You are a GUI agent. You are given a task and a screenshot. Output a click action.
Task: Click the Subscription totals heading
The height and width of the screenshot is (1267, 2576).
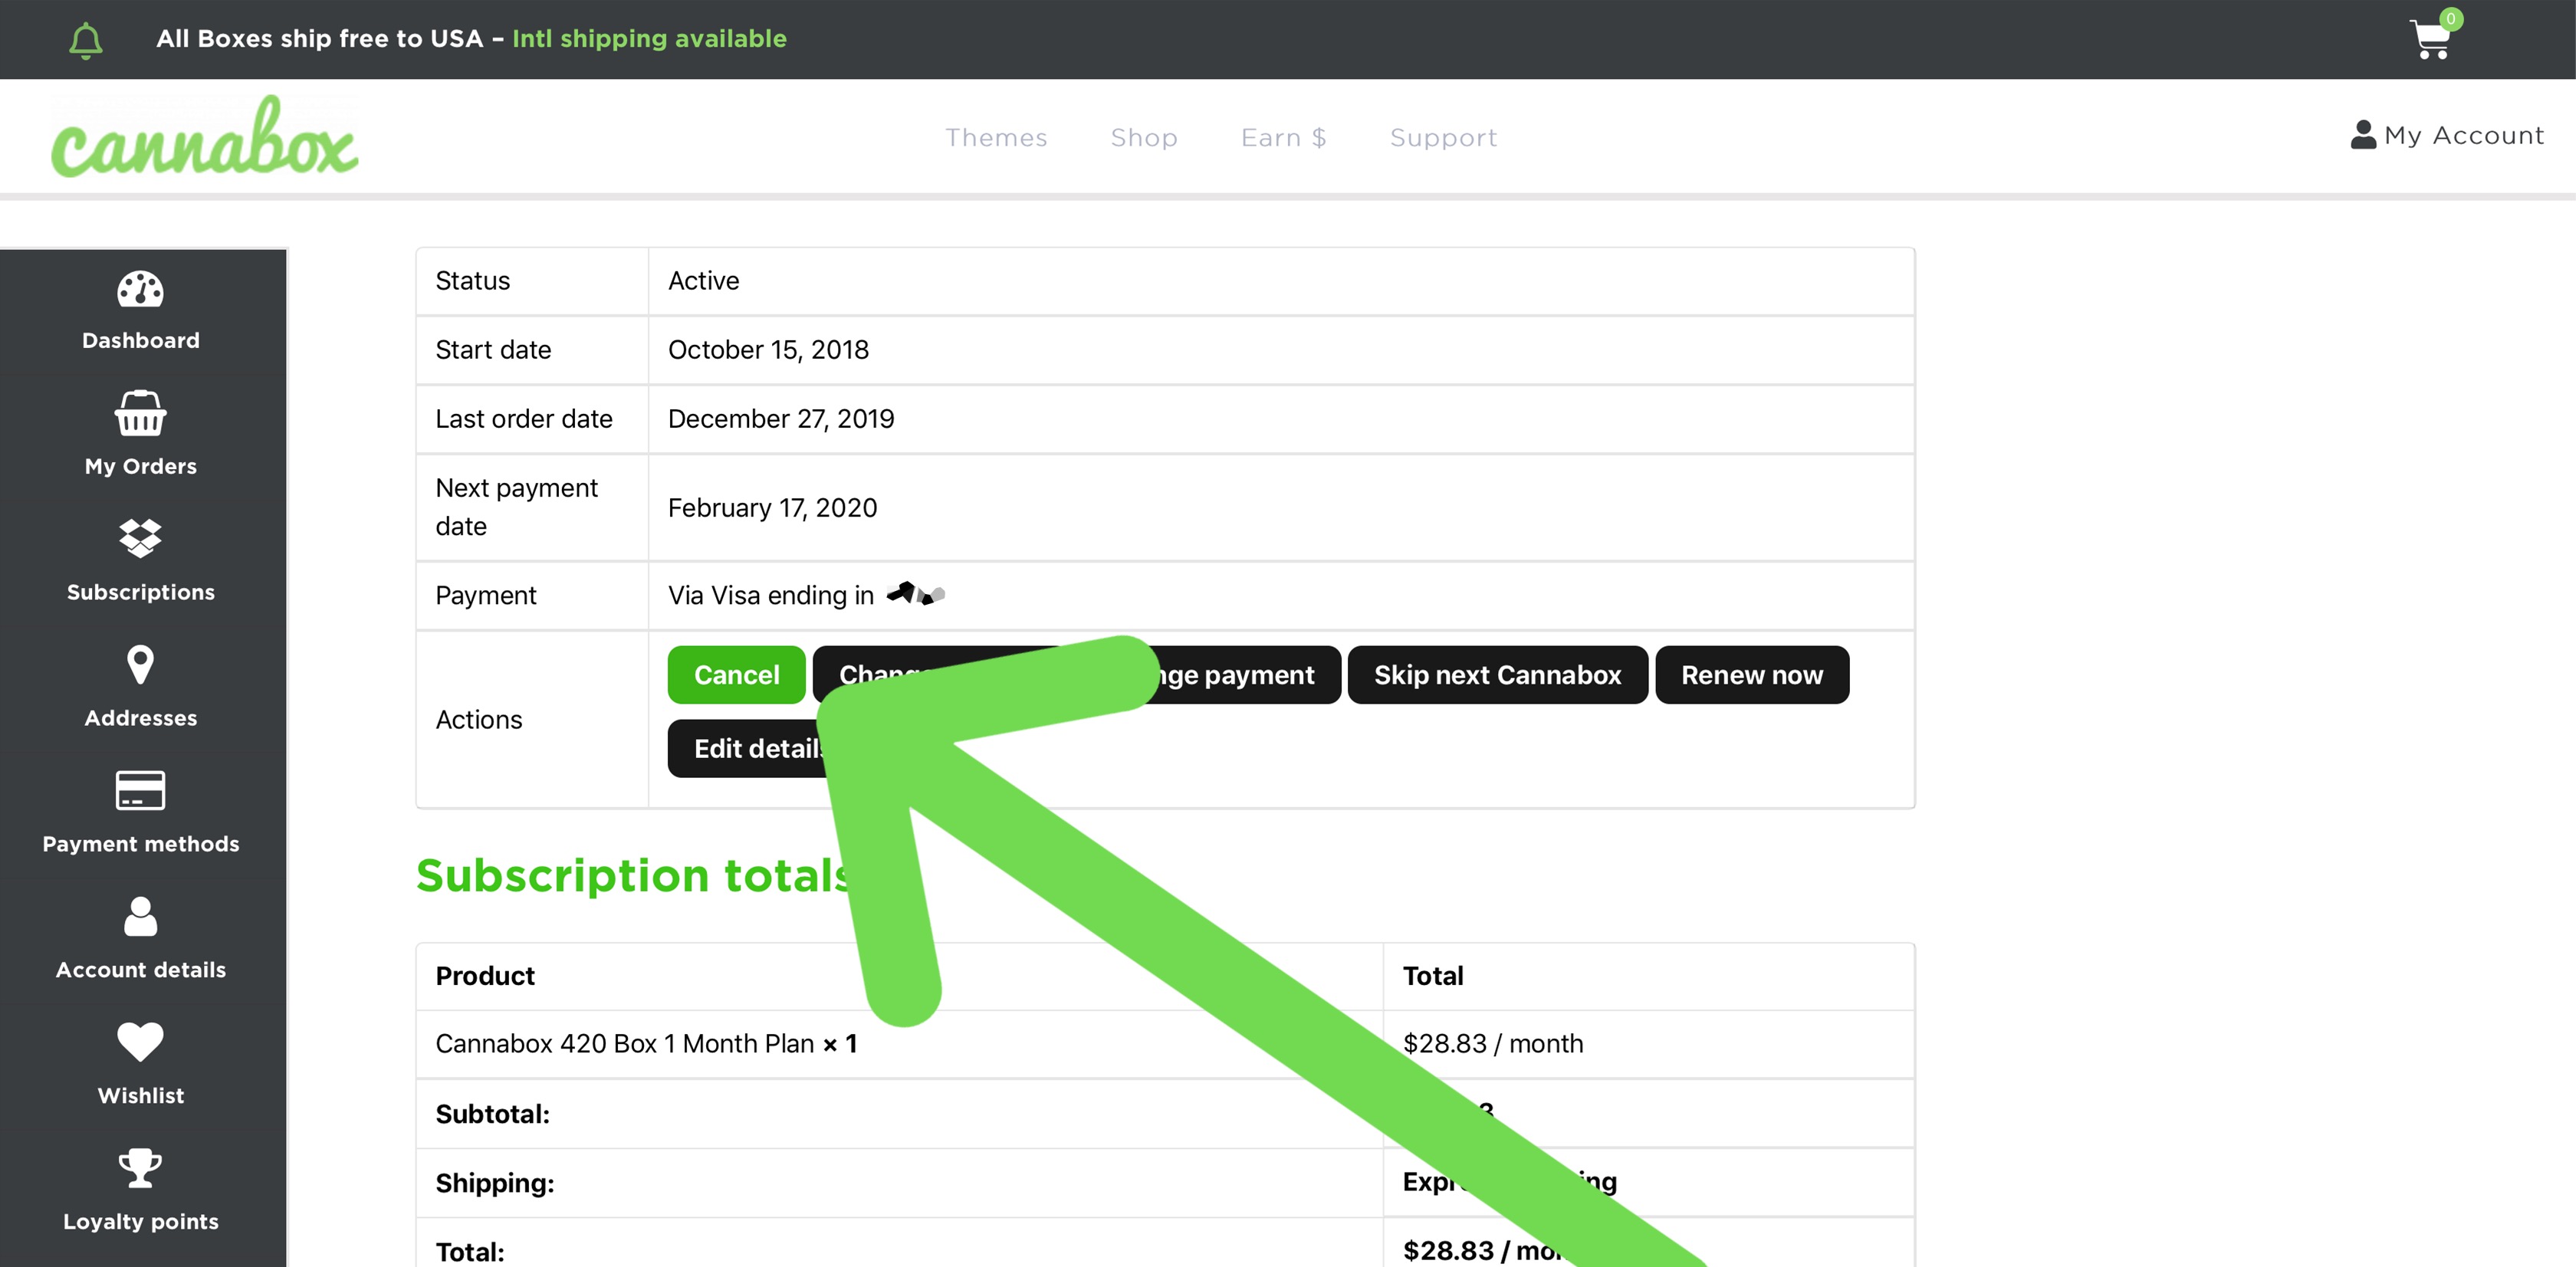coord(634,876)
